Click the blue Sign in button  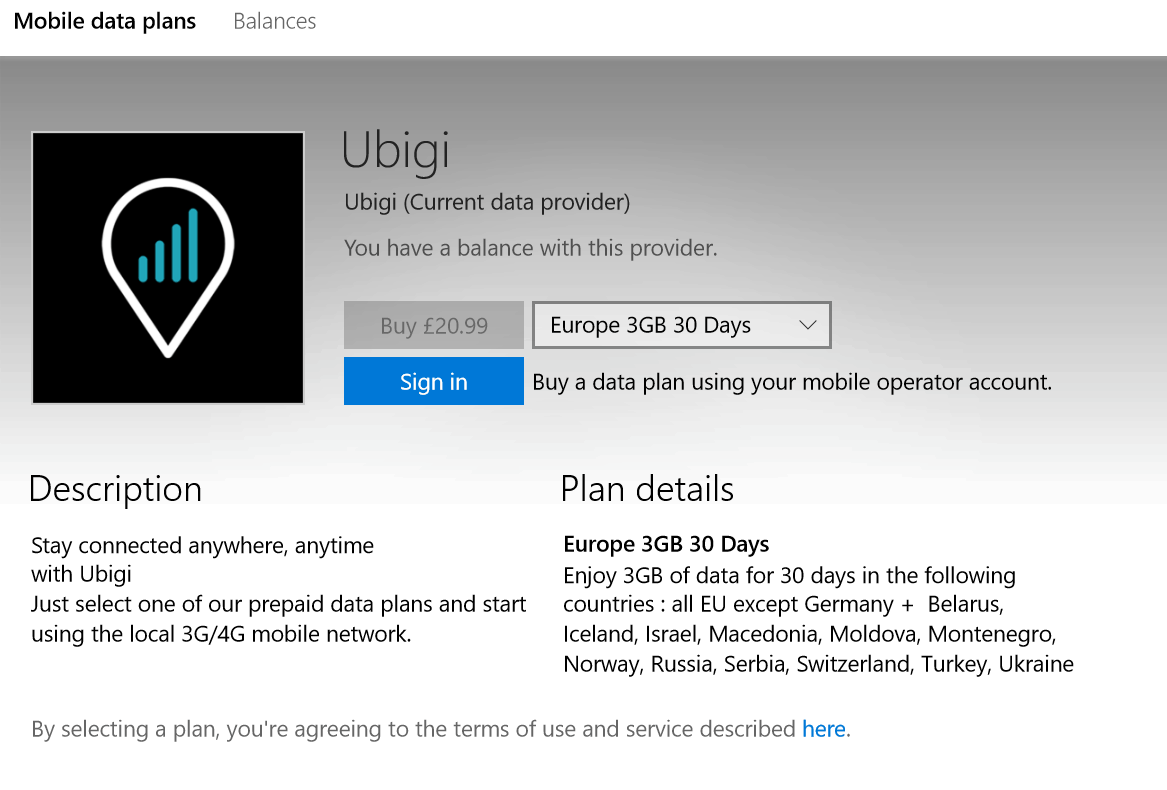pos(434,381)
